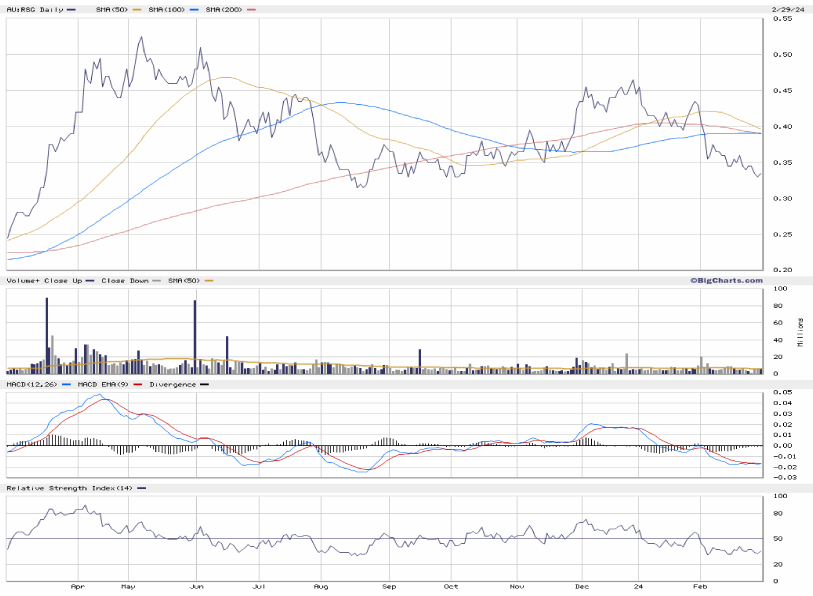The image size is (813, 596).
Task: Click the Relative Strength Index(14) label
Action: tap(68, 488)
